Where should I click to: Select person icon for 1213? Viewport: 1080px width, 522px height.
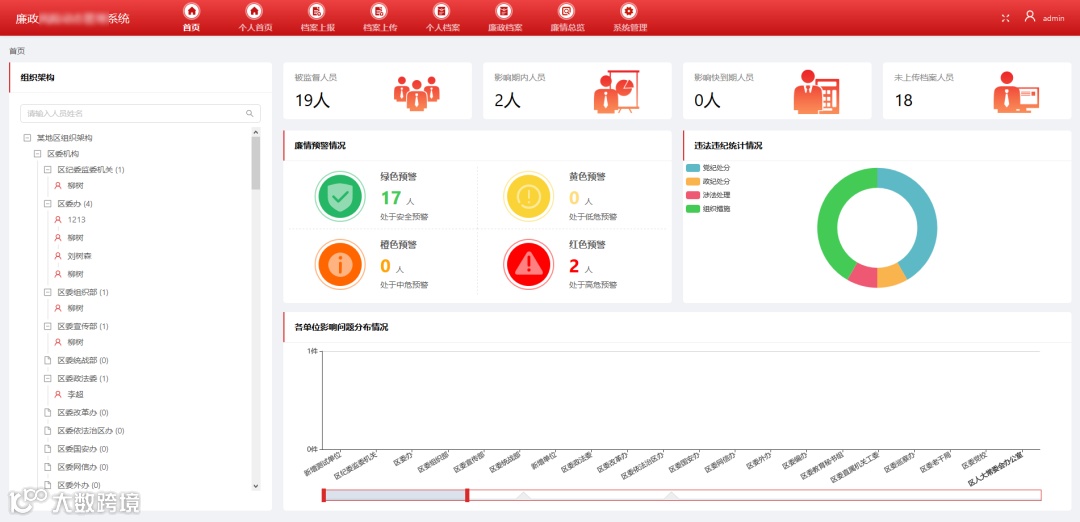(x=59, y=220)
